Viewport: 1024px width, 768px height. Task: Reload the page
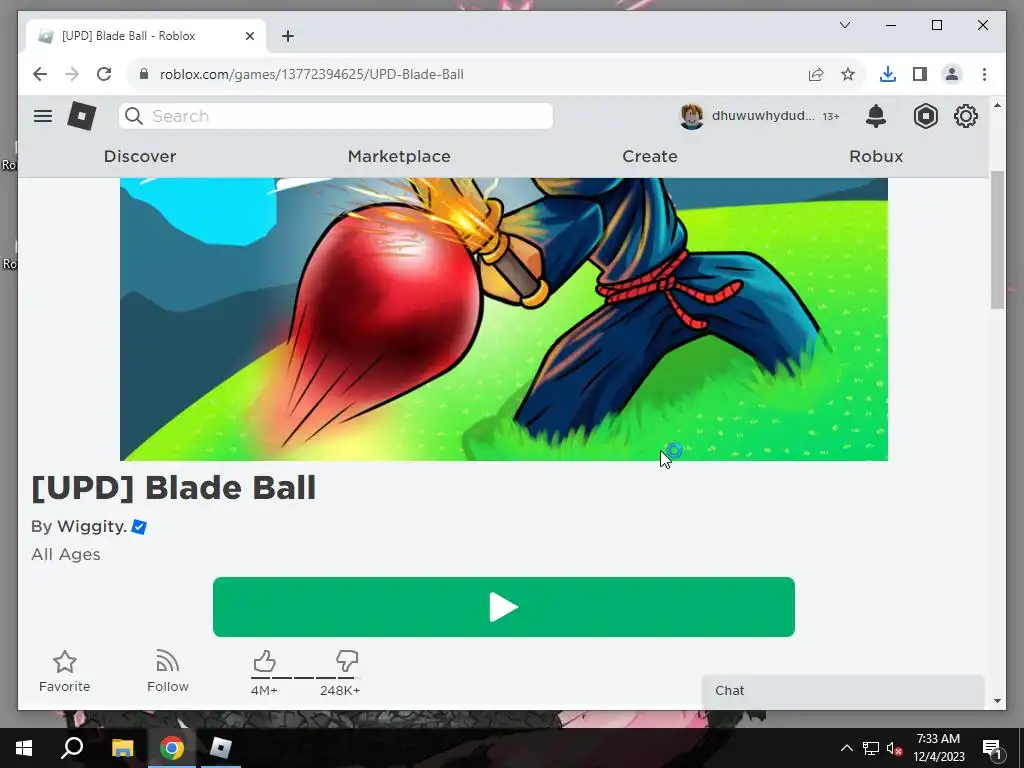104,74
